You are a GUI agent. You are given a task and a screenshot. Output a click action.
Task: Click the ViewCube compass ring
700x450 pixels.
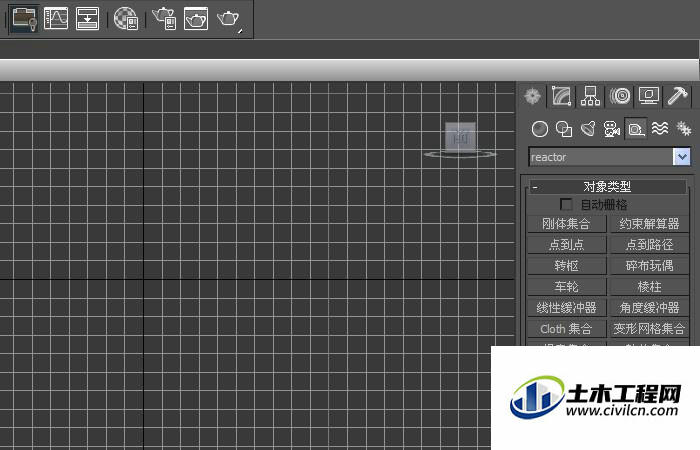click(460, 154)
